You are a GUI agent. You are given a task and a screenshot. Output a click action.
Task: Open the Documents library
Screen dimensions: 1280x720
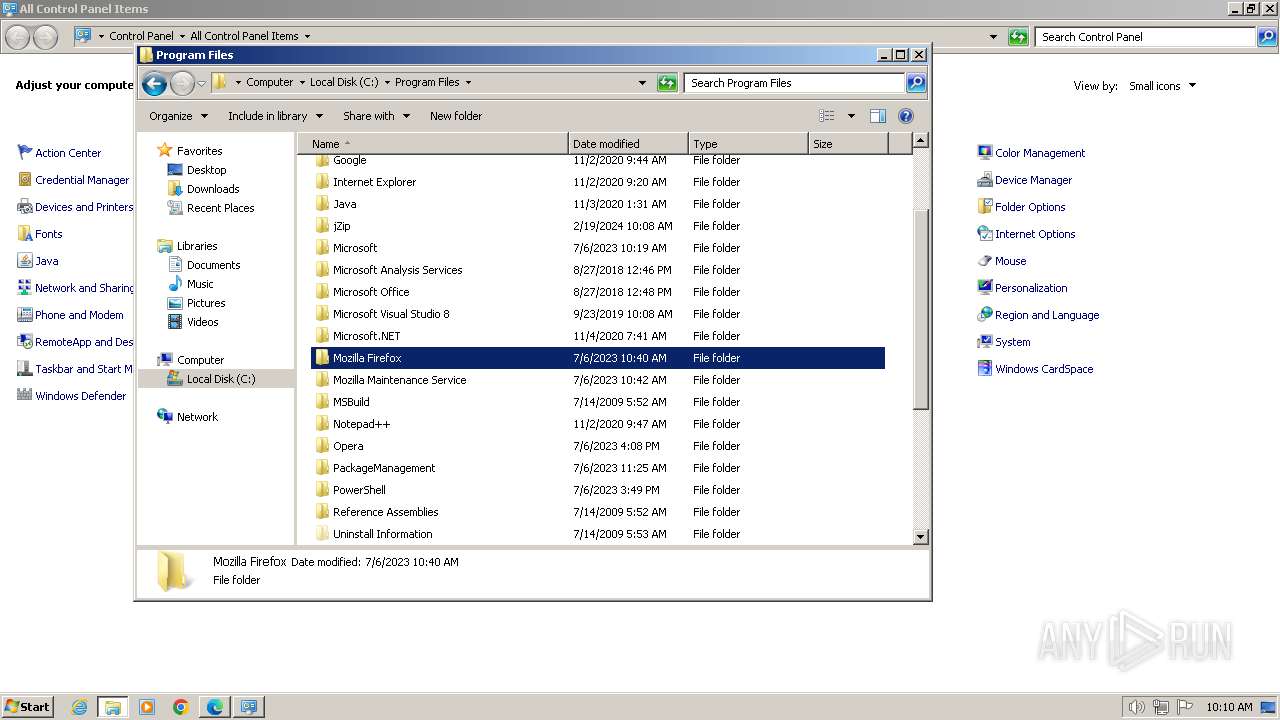tap(213, 265)
